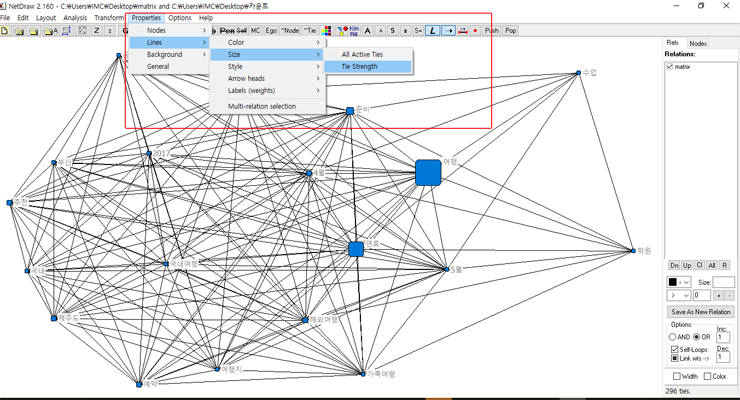The width and height of the screenshot is (740, 400).
Task: Click the Pen toolbar button
Action: [x=227, y=31]
